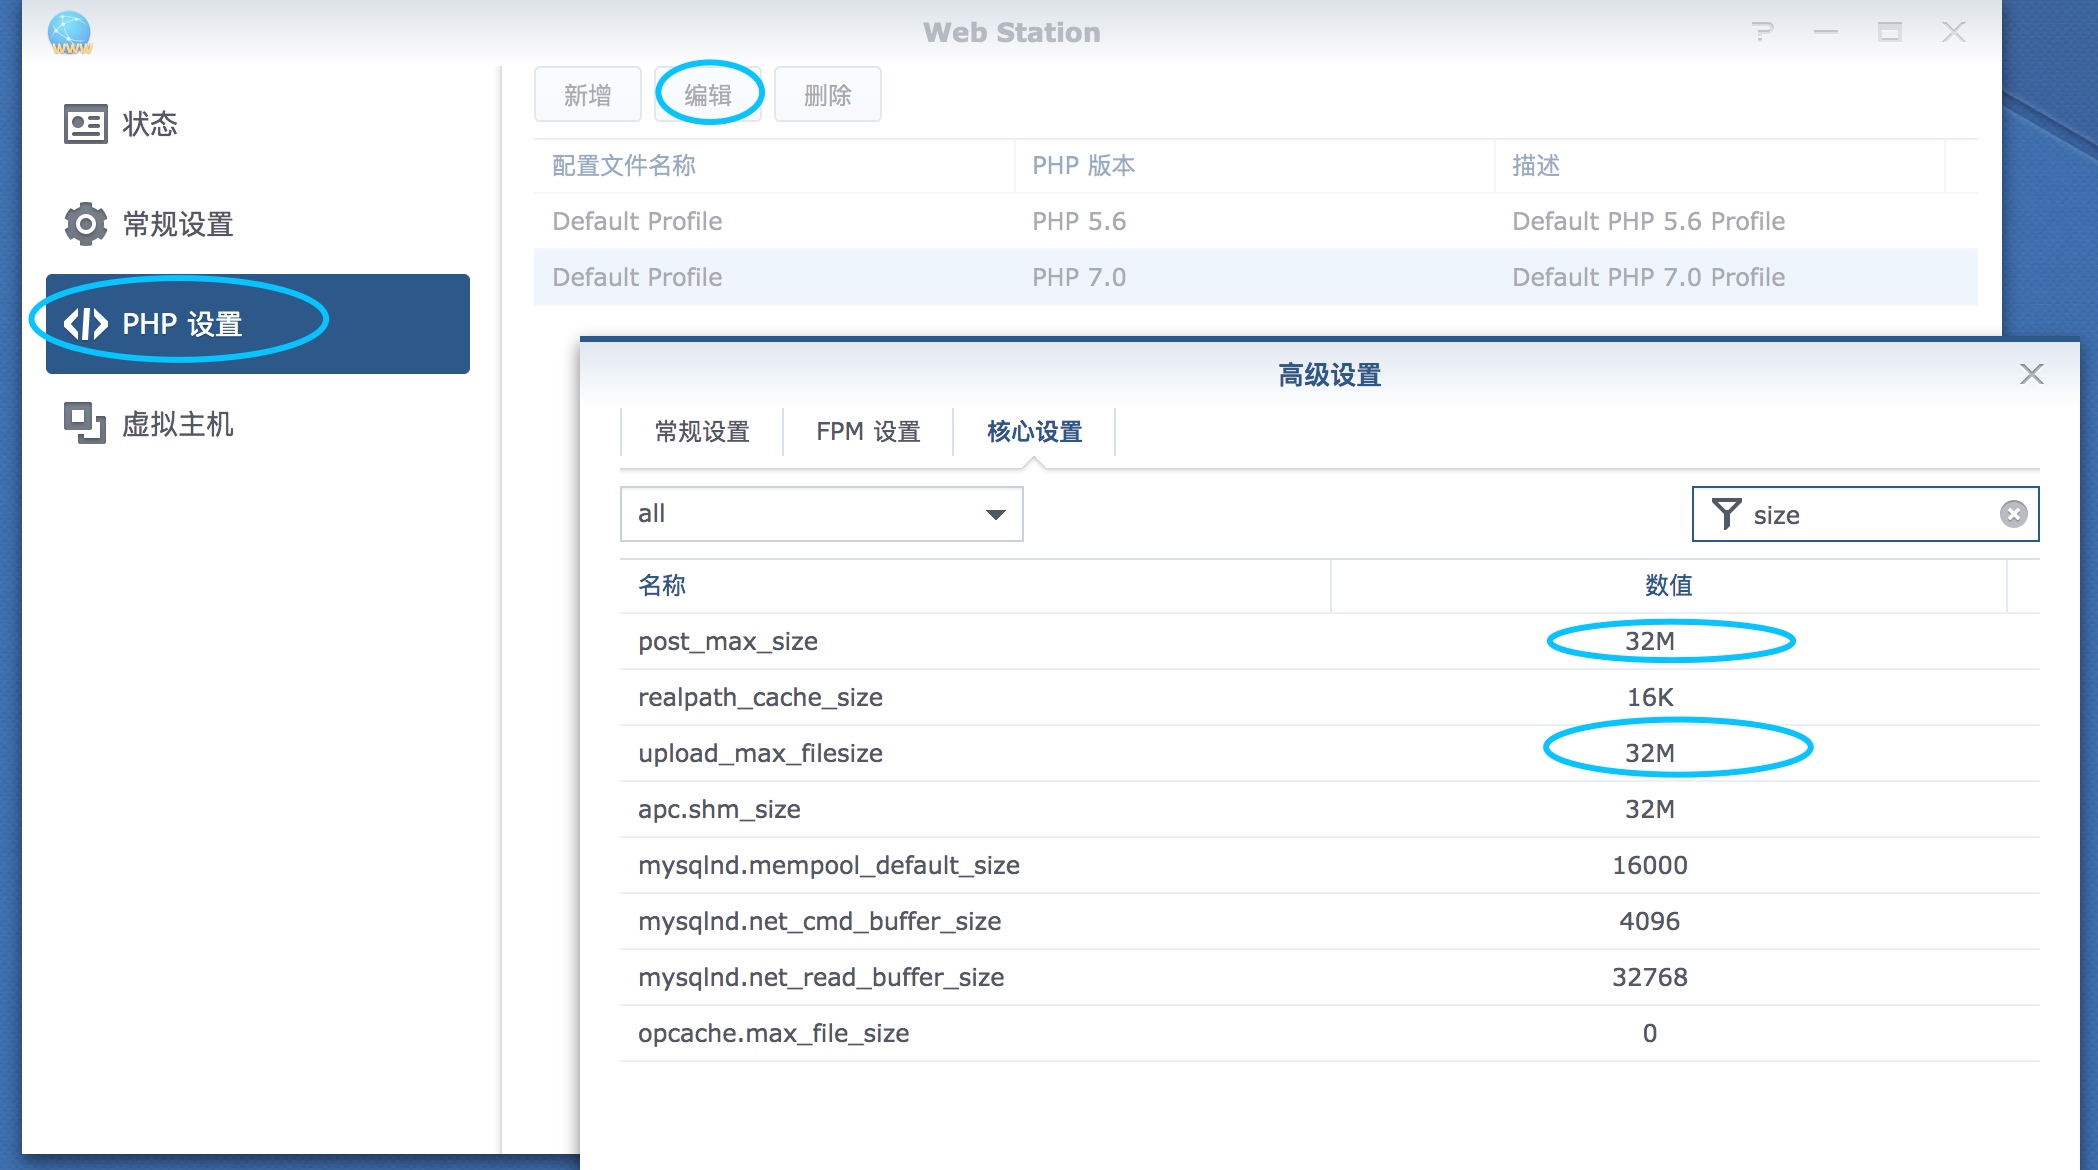
Task: Click the 新增 button
Action: [x=588, y=95]
